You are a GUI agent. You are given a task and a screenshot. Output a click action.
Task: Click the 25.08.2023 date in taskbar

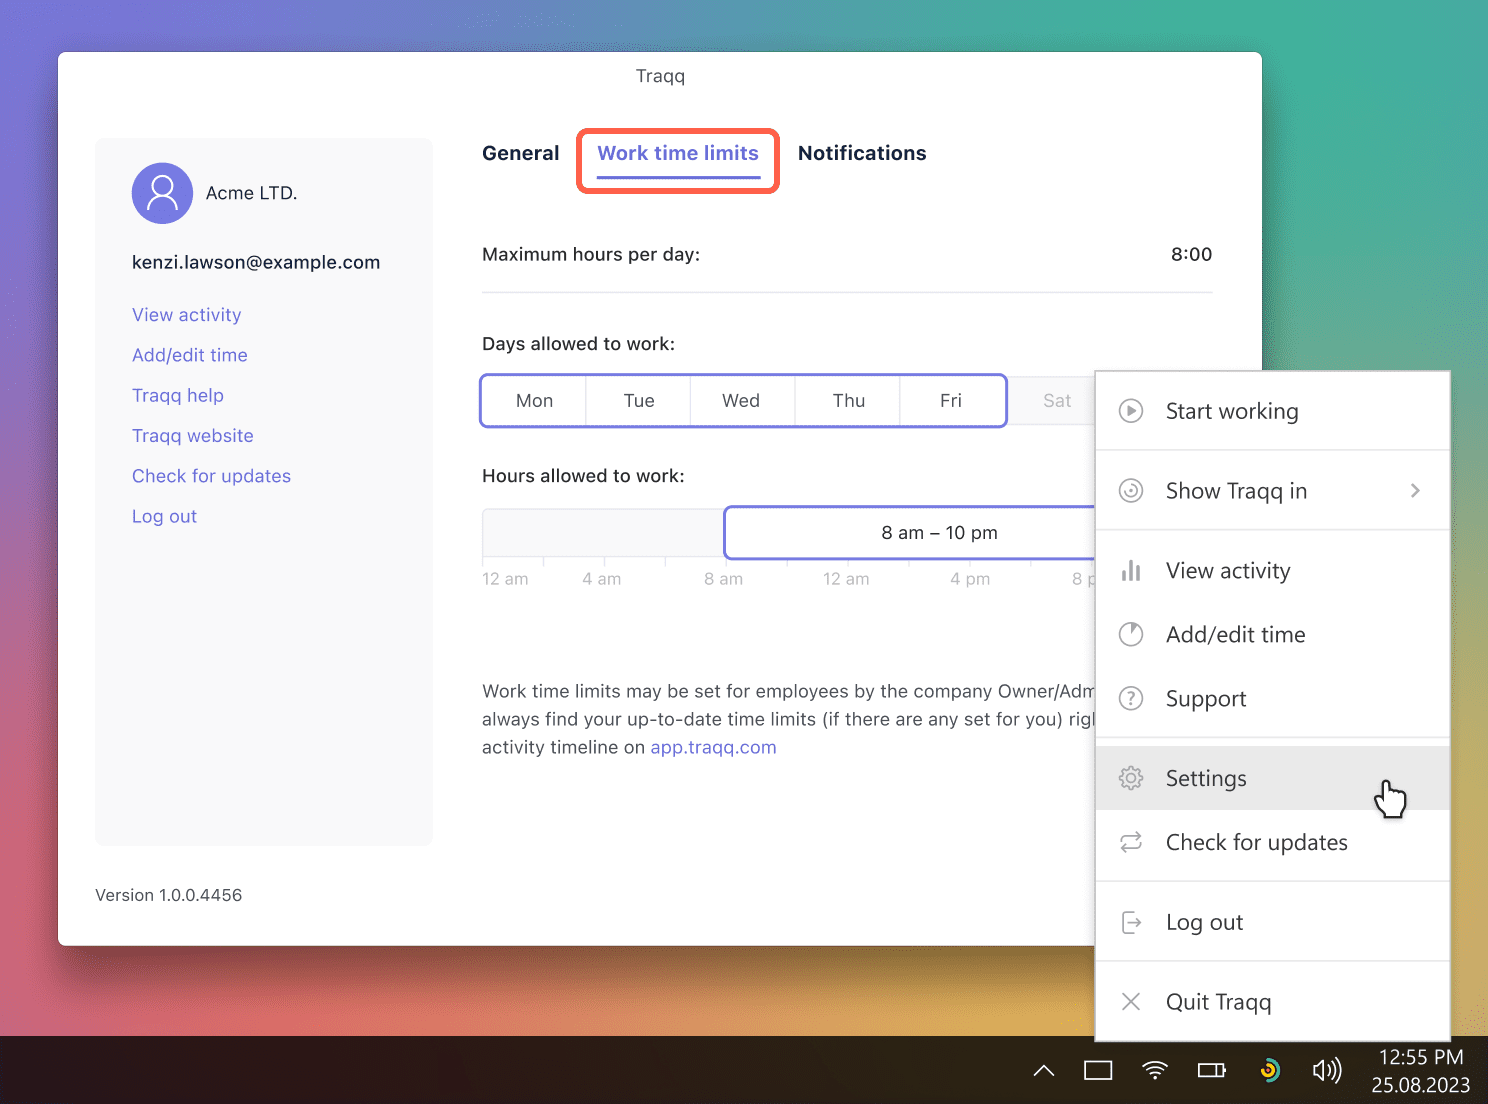[1421, 1085]
